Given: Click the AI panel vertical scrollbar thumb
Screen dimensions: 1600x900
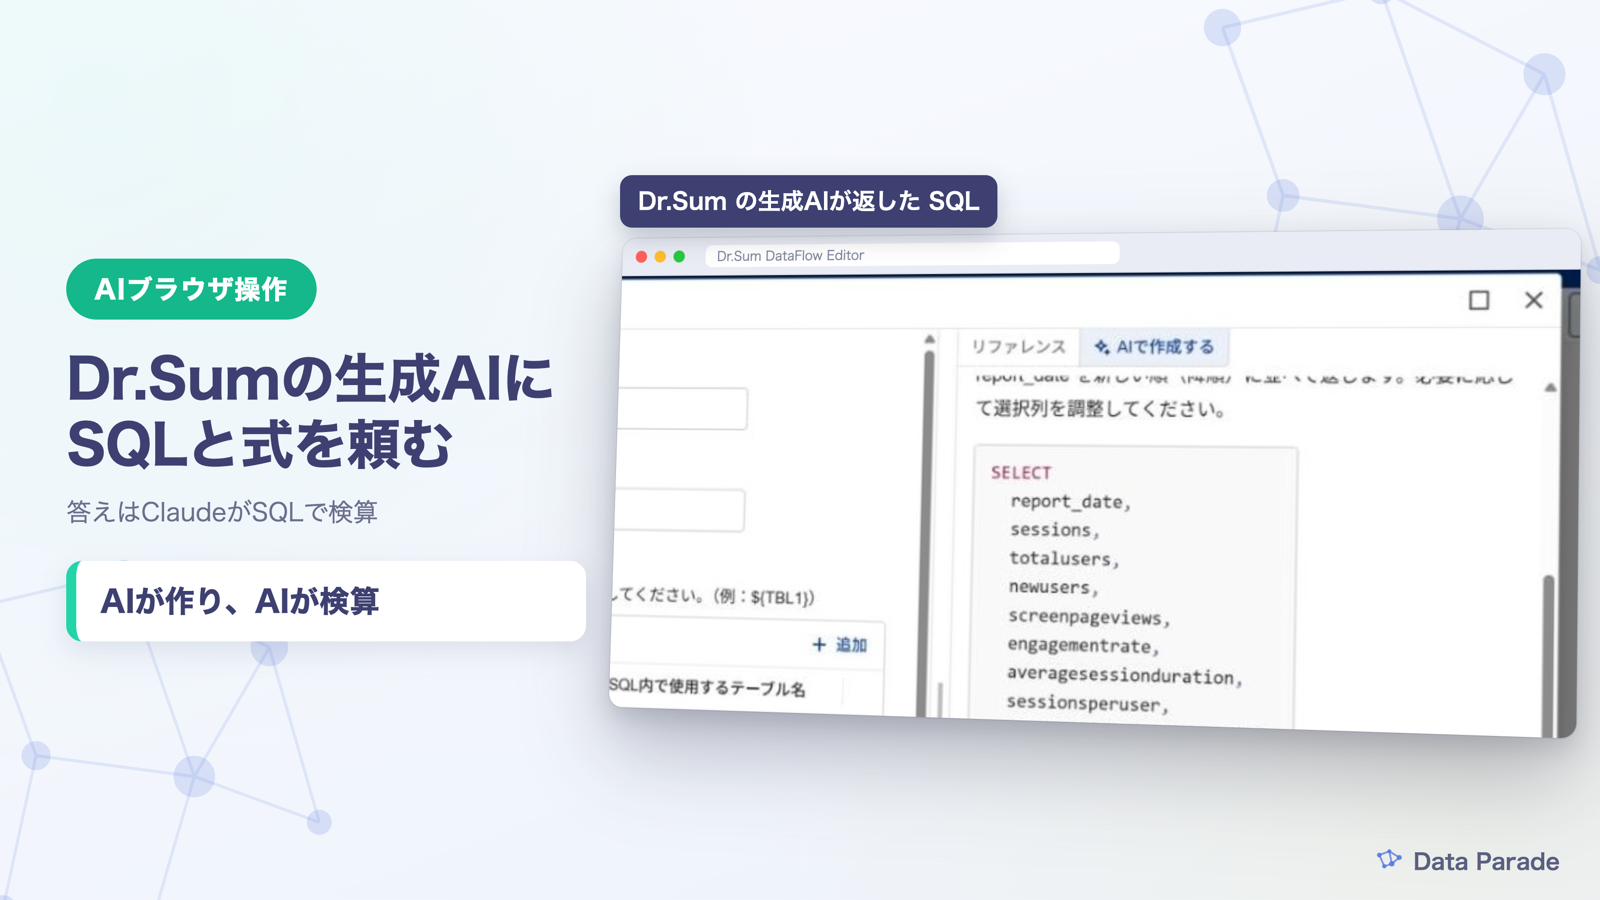Looking at the screenshot, I should (x=1548, y=655).
